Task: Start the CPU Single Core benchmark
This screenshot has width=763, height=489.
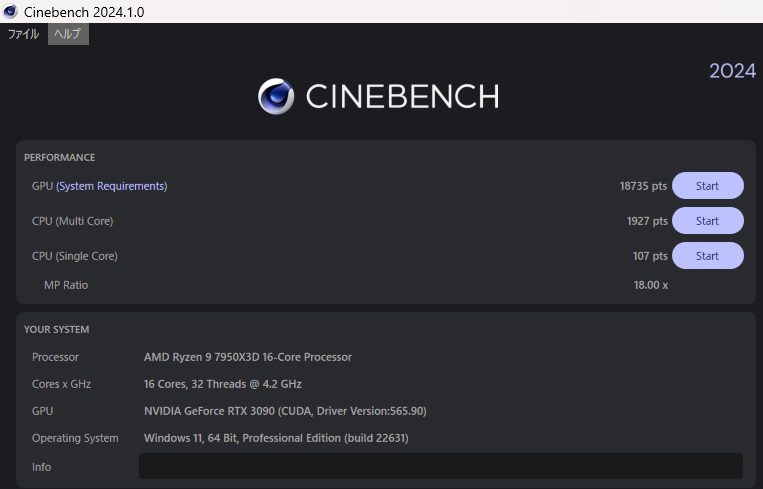Action: [x=708, y=256]
